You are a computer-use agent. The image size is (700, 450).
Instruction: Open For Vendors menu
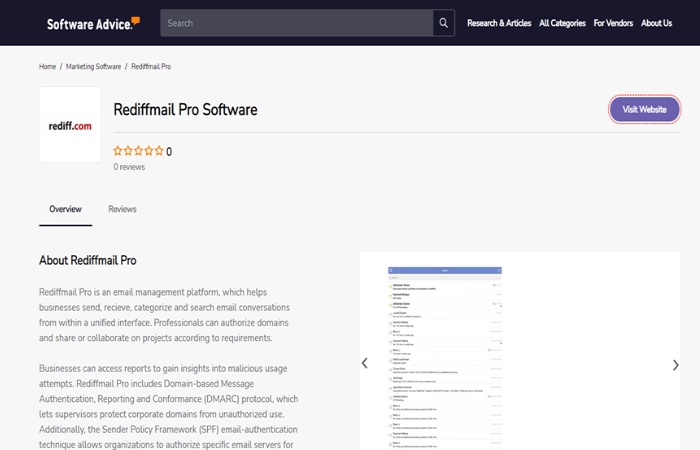click(613, 23)
